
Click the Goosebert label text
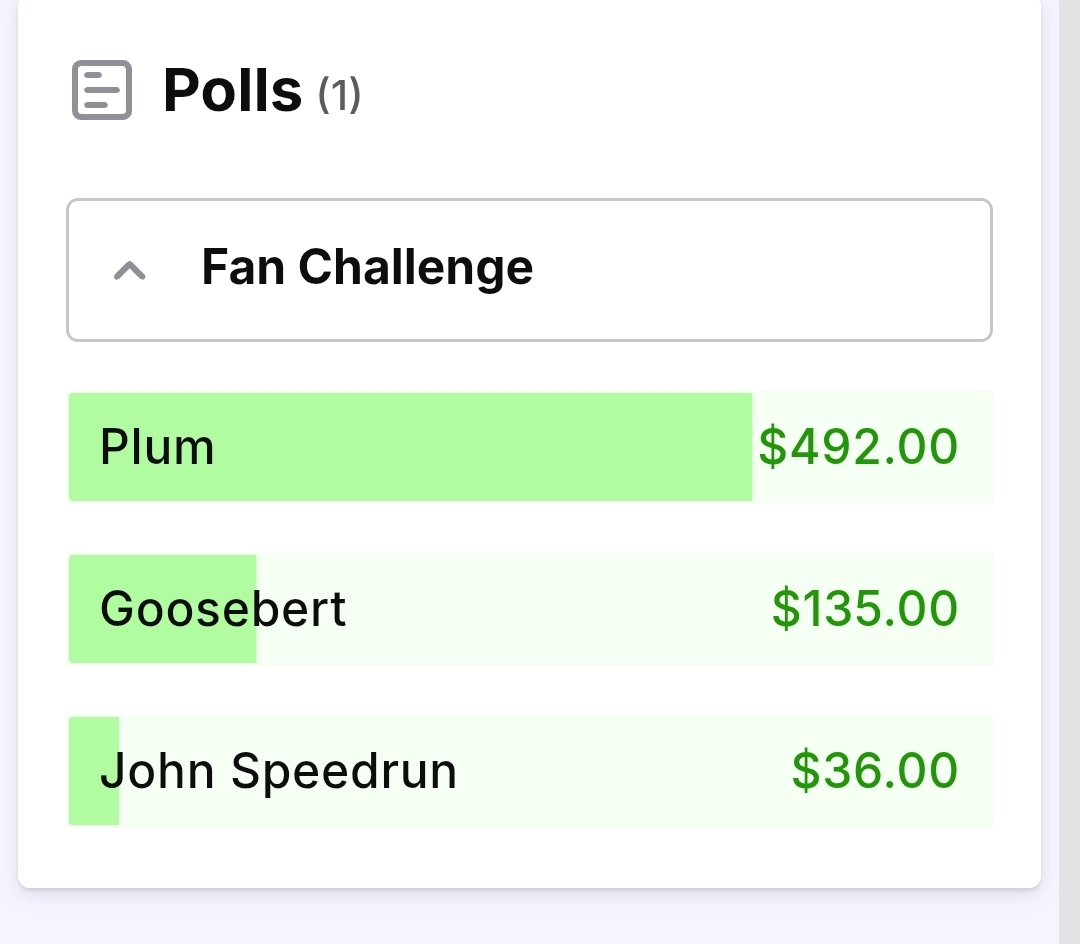pos(222,609)
